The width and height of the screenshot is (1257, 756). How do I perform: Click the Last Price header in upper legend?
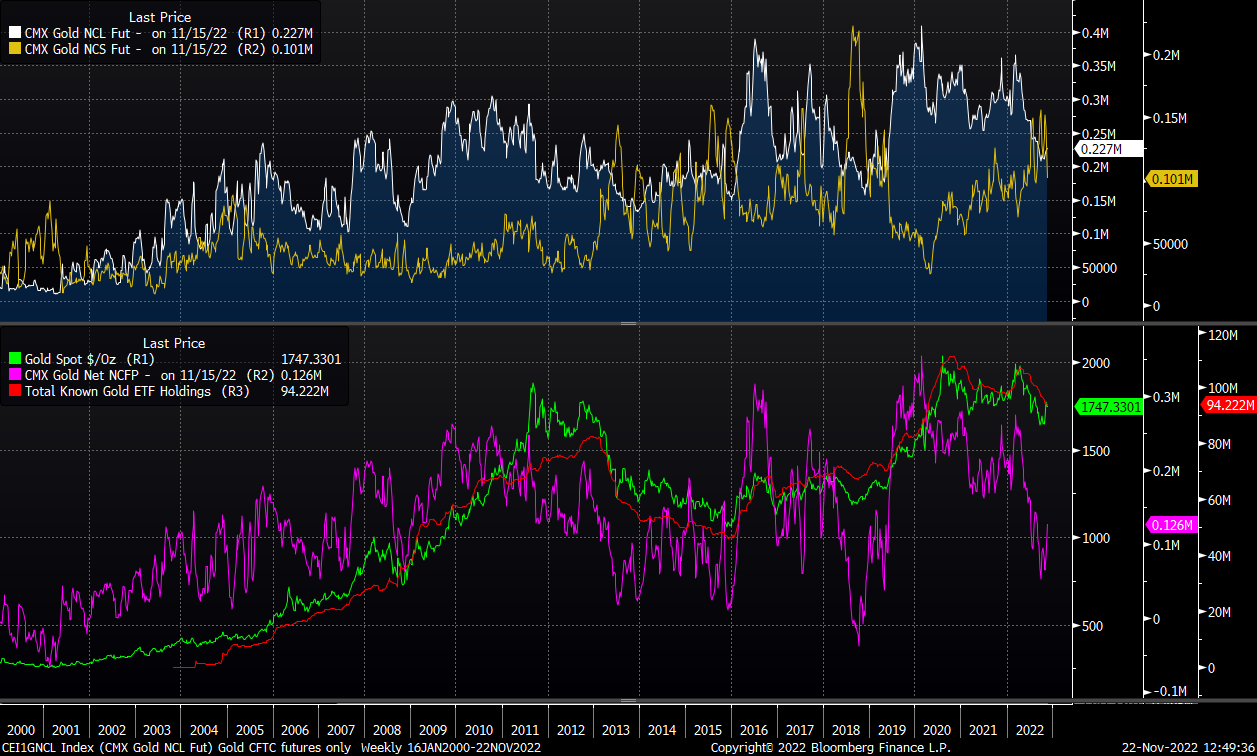pyautogui.click(x=161, y=17)
